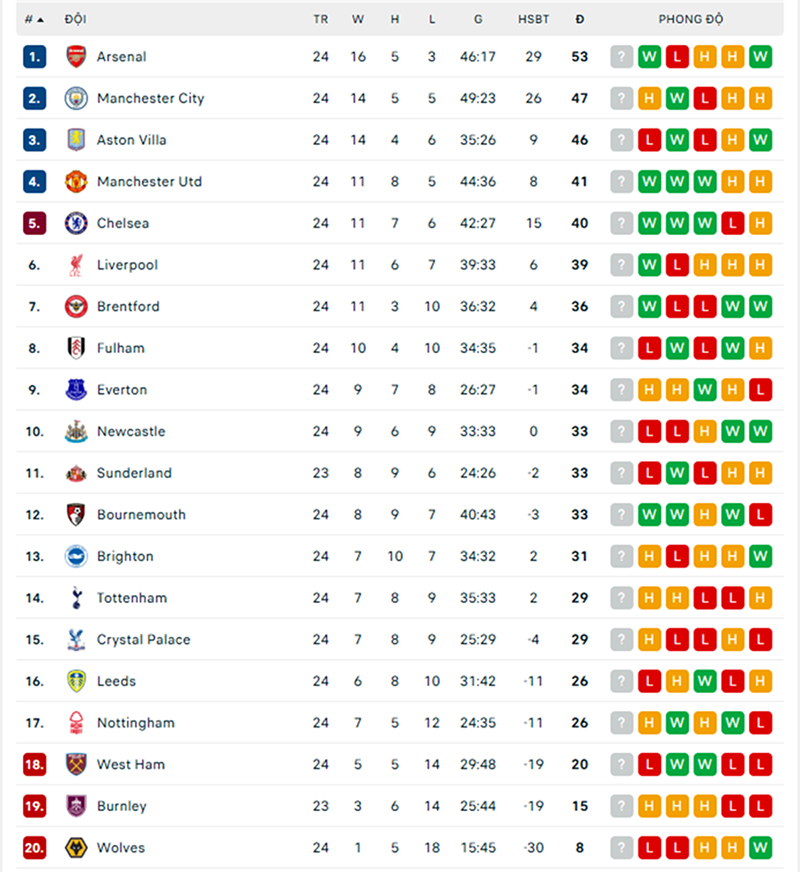
Task: Sort standings by HSBT goal difference
Action: coord(533,19)
